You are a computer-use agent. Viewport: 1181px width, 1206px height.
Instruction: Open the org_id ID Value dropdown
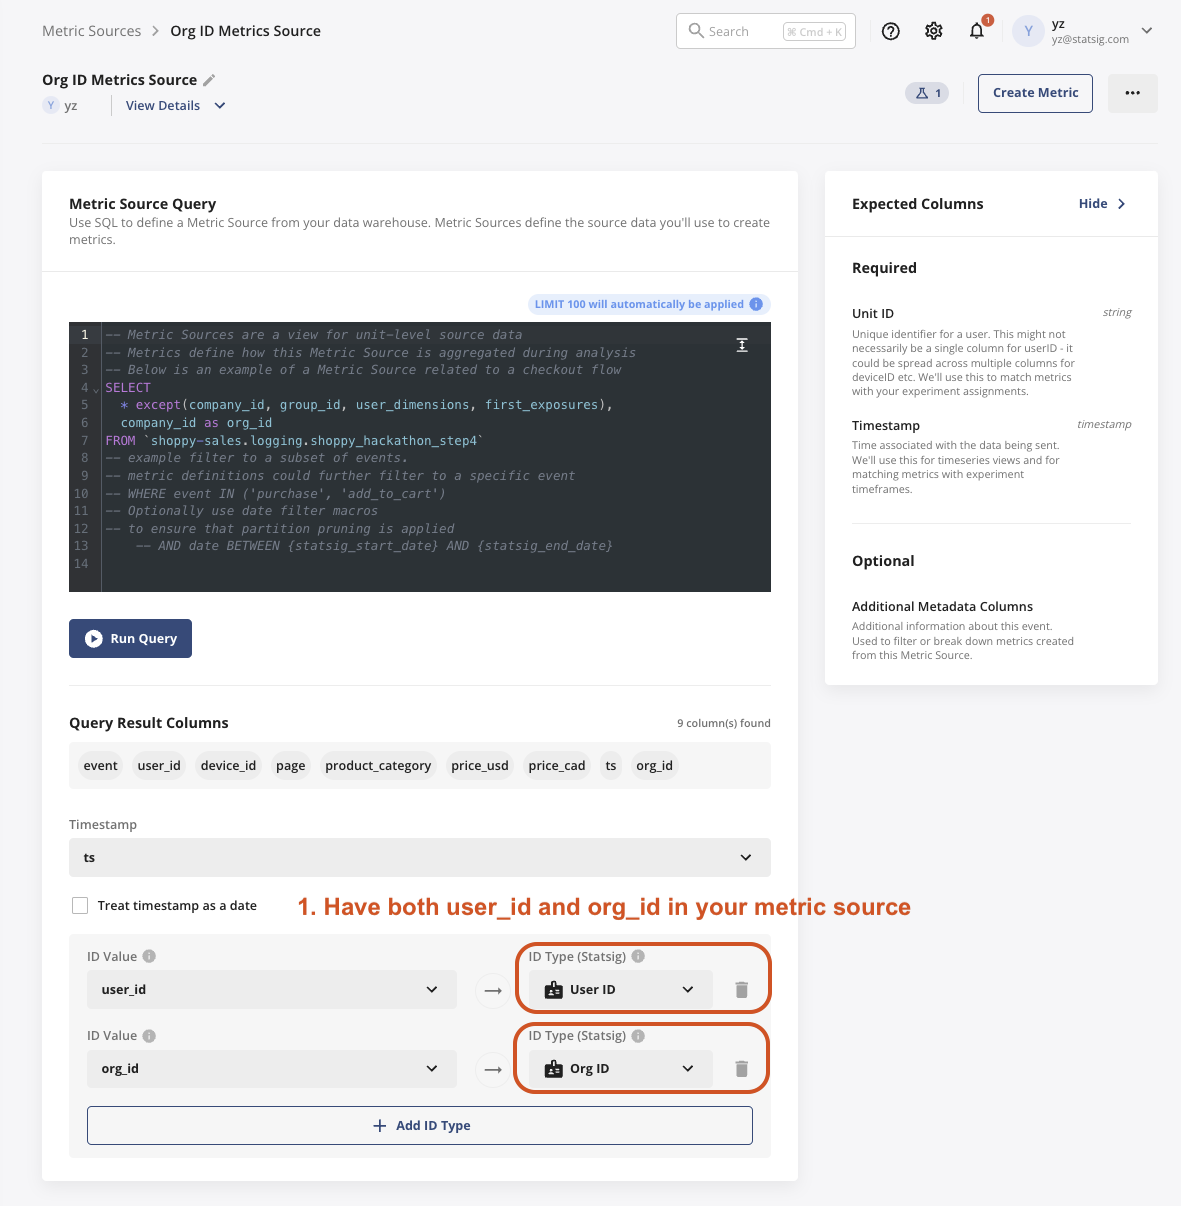[x=271, y=1068]
